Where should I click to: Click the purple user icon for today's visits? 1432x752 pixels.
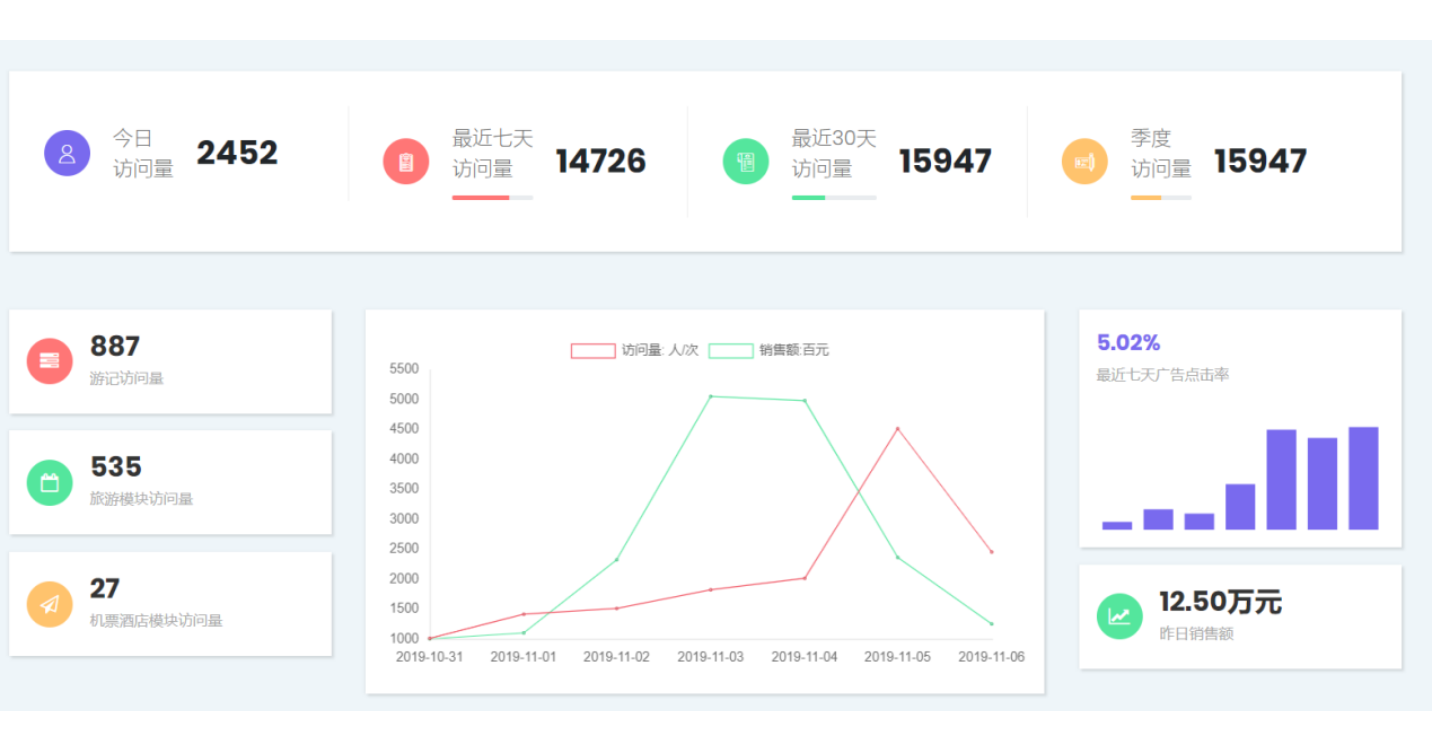[67, 153]
